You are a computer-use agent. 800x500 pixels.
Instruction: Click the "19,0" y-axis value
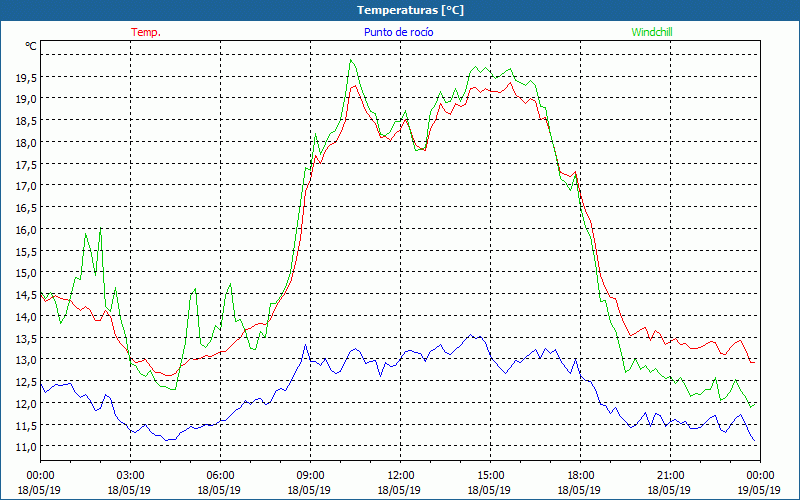pos(28,98)
